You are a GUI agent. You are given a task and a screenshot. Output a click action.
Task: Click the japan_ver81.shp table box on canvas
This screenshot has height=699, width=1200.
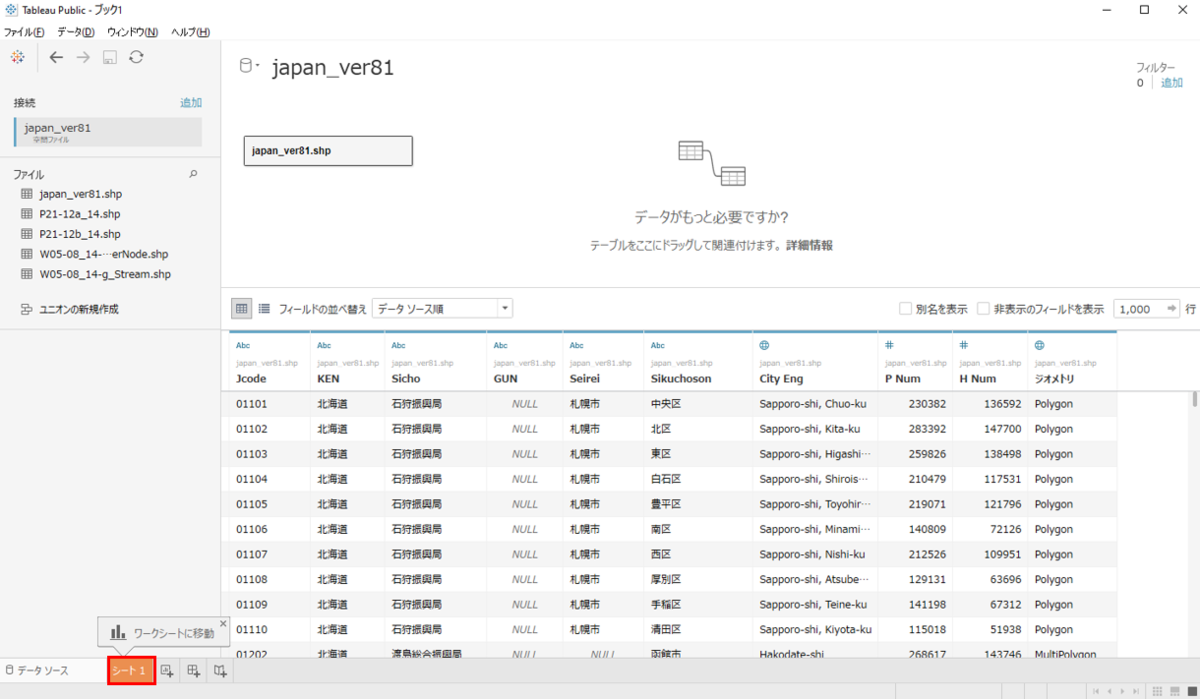(328, 151)
